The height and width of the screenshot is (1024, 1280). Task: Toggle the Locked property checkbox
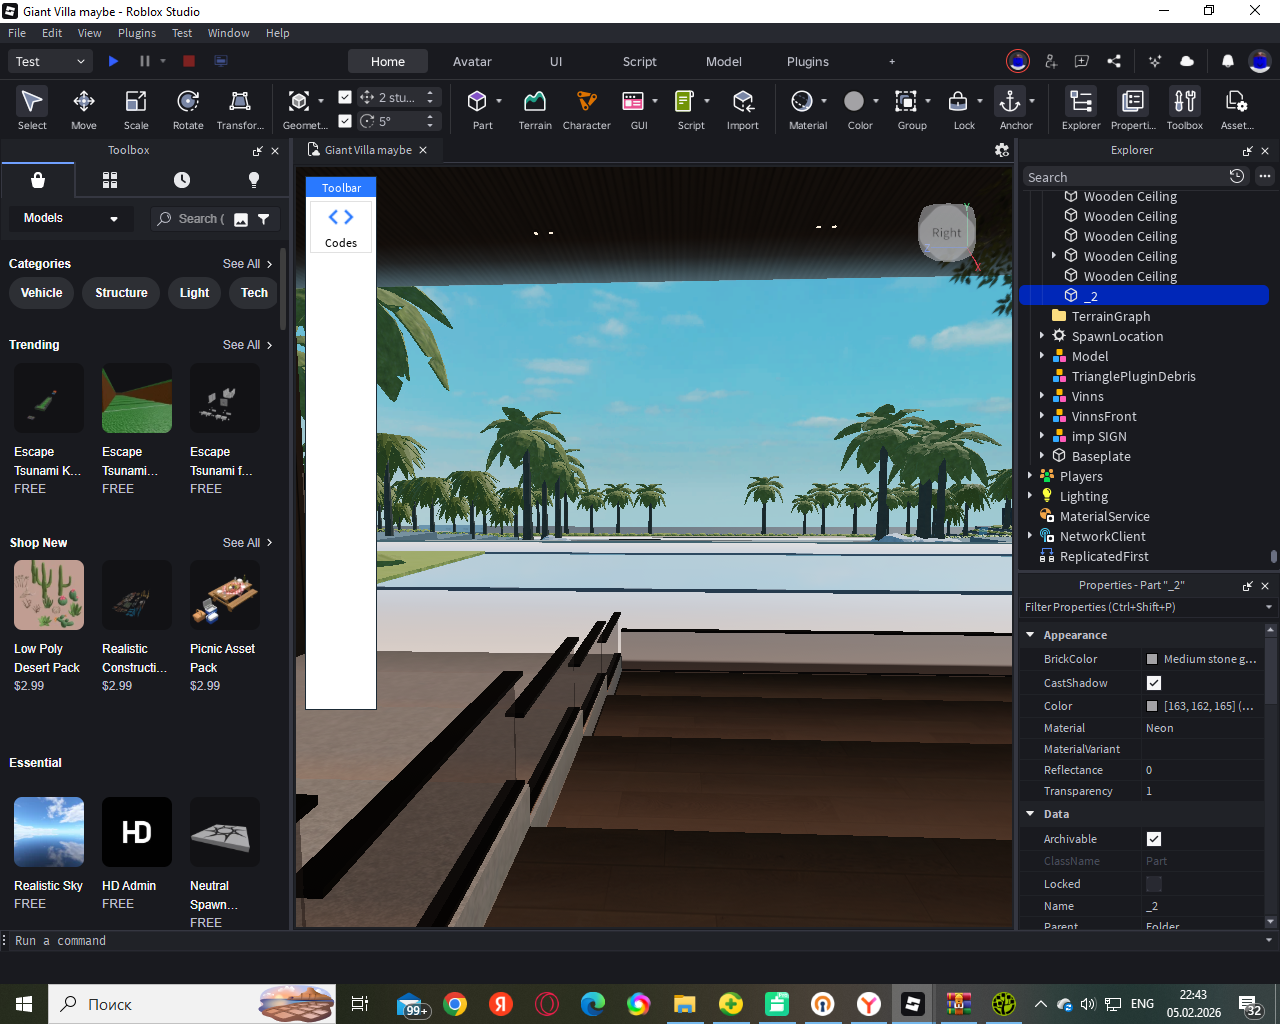(x=1154, y=884)
